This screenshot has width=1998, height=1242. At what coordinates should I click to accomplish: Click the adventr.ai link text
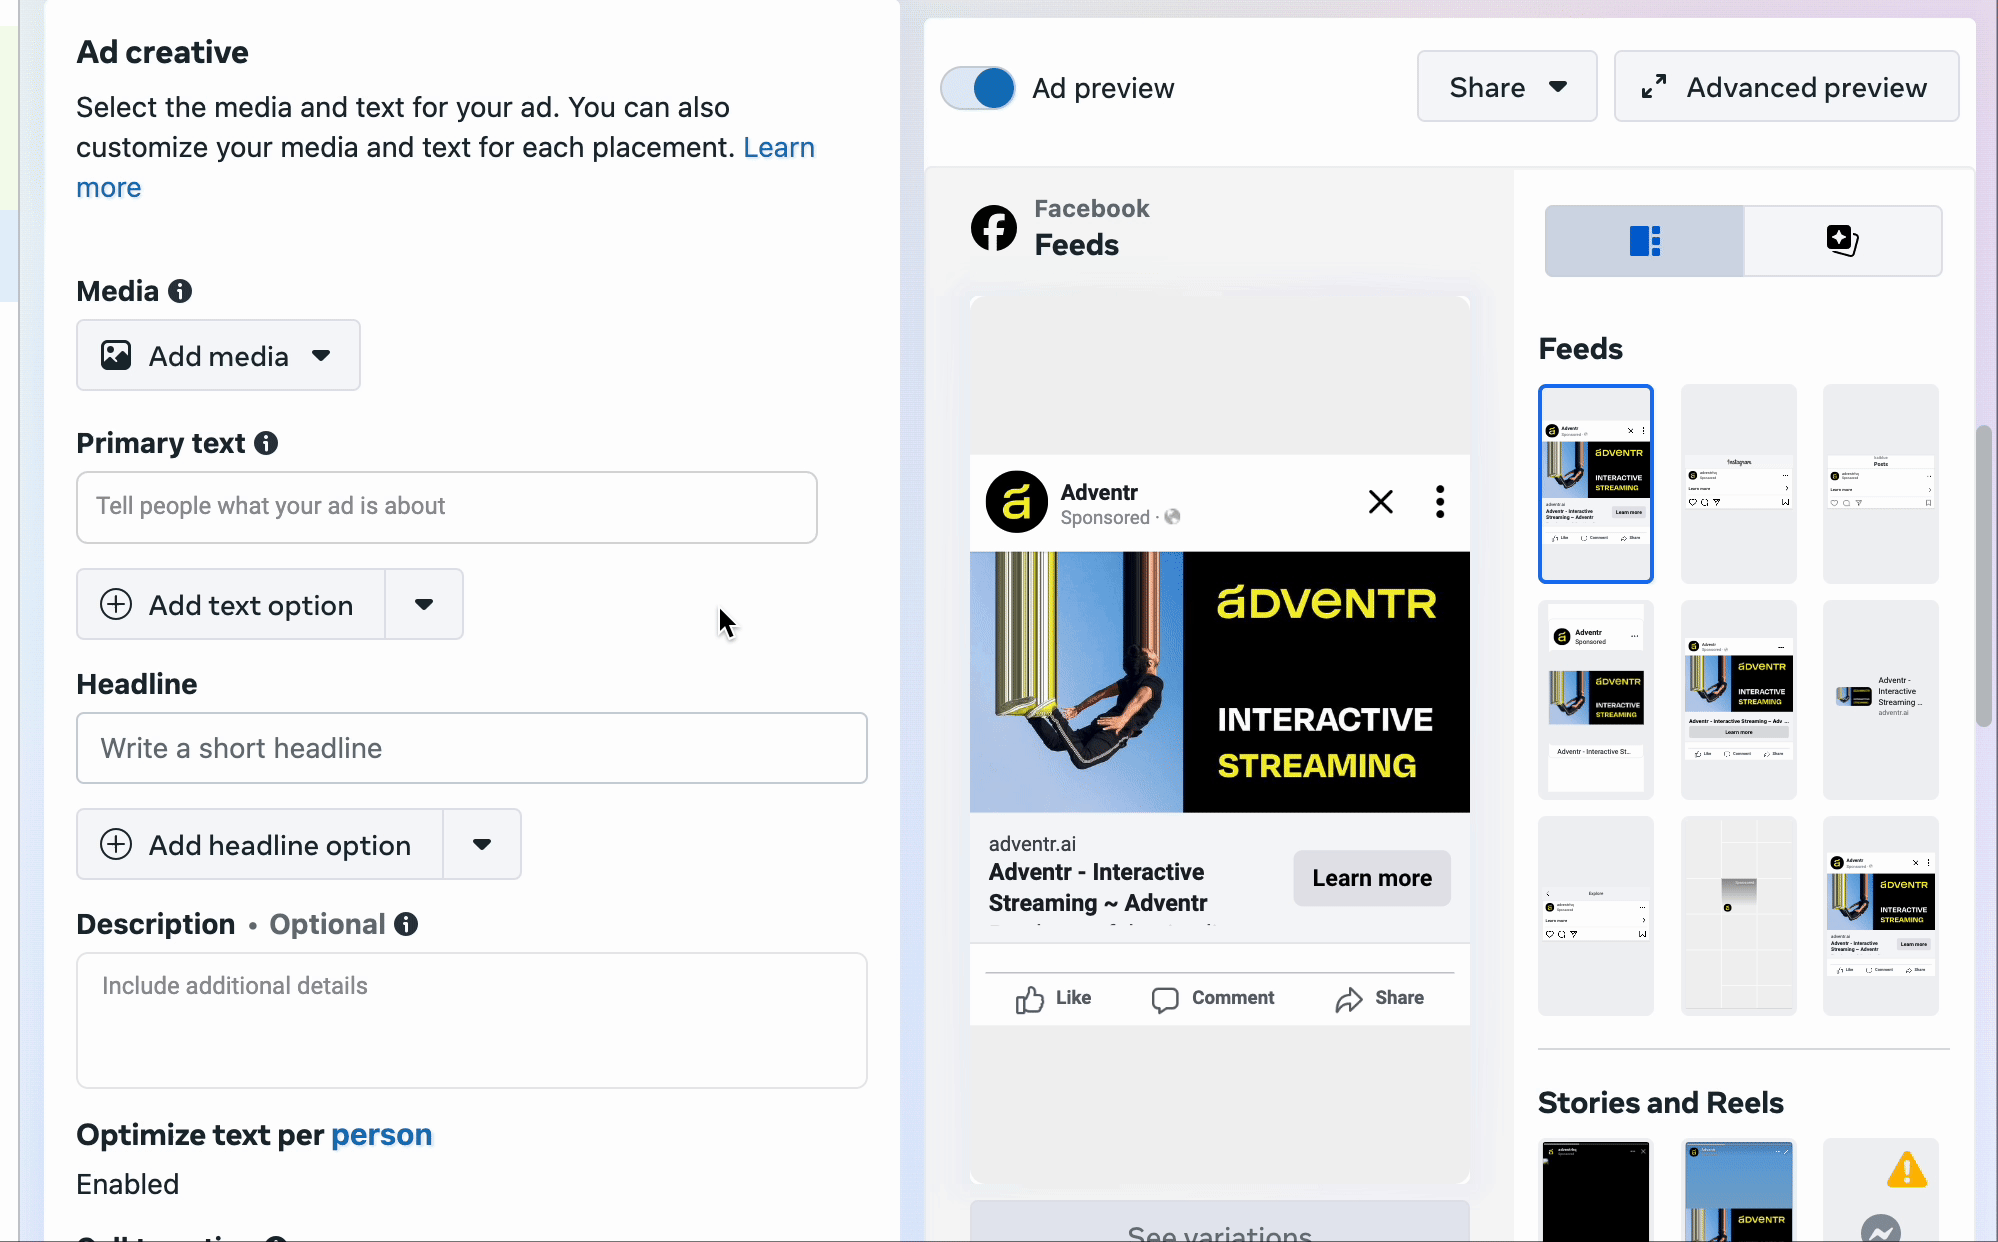tap(1032, 844)
